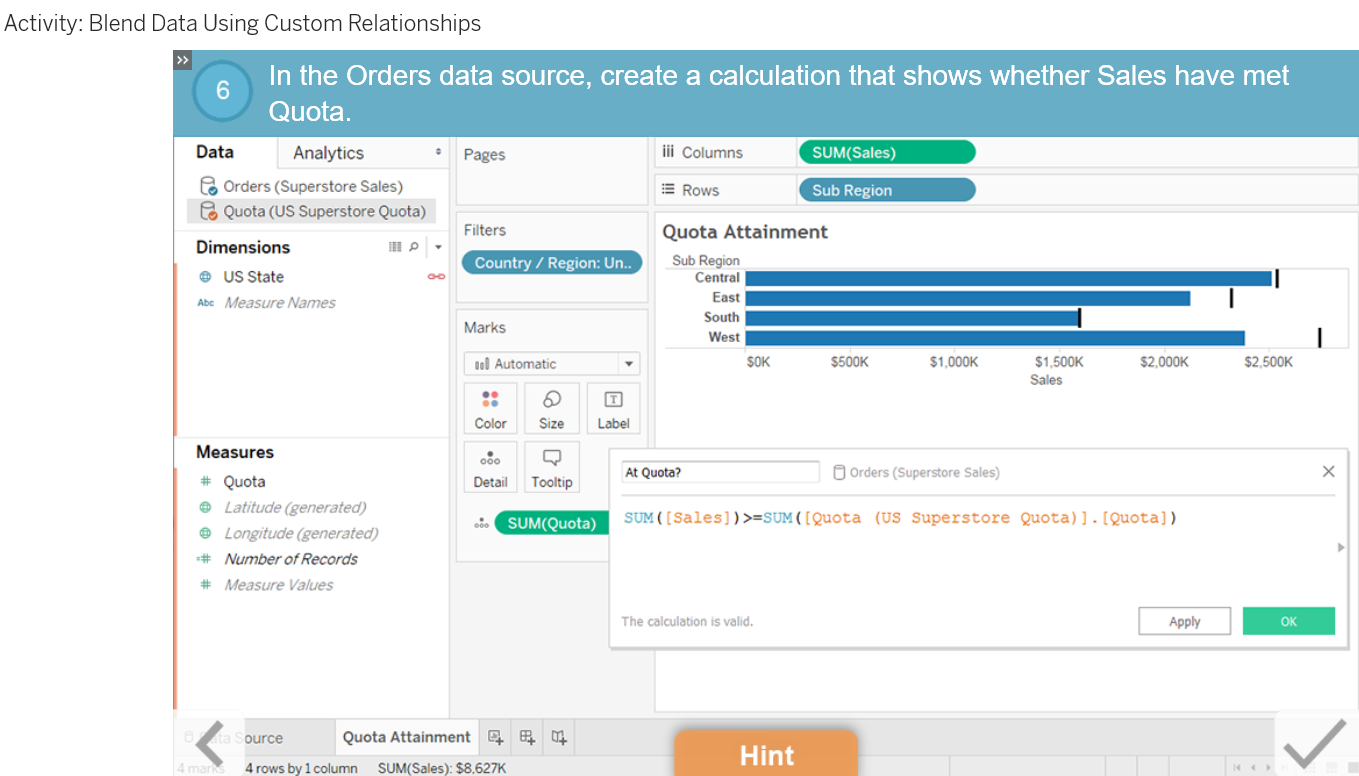Click the orange Hint button
1359x776 pixels.
tap(766, 754)
